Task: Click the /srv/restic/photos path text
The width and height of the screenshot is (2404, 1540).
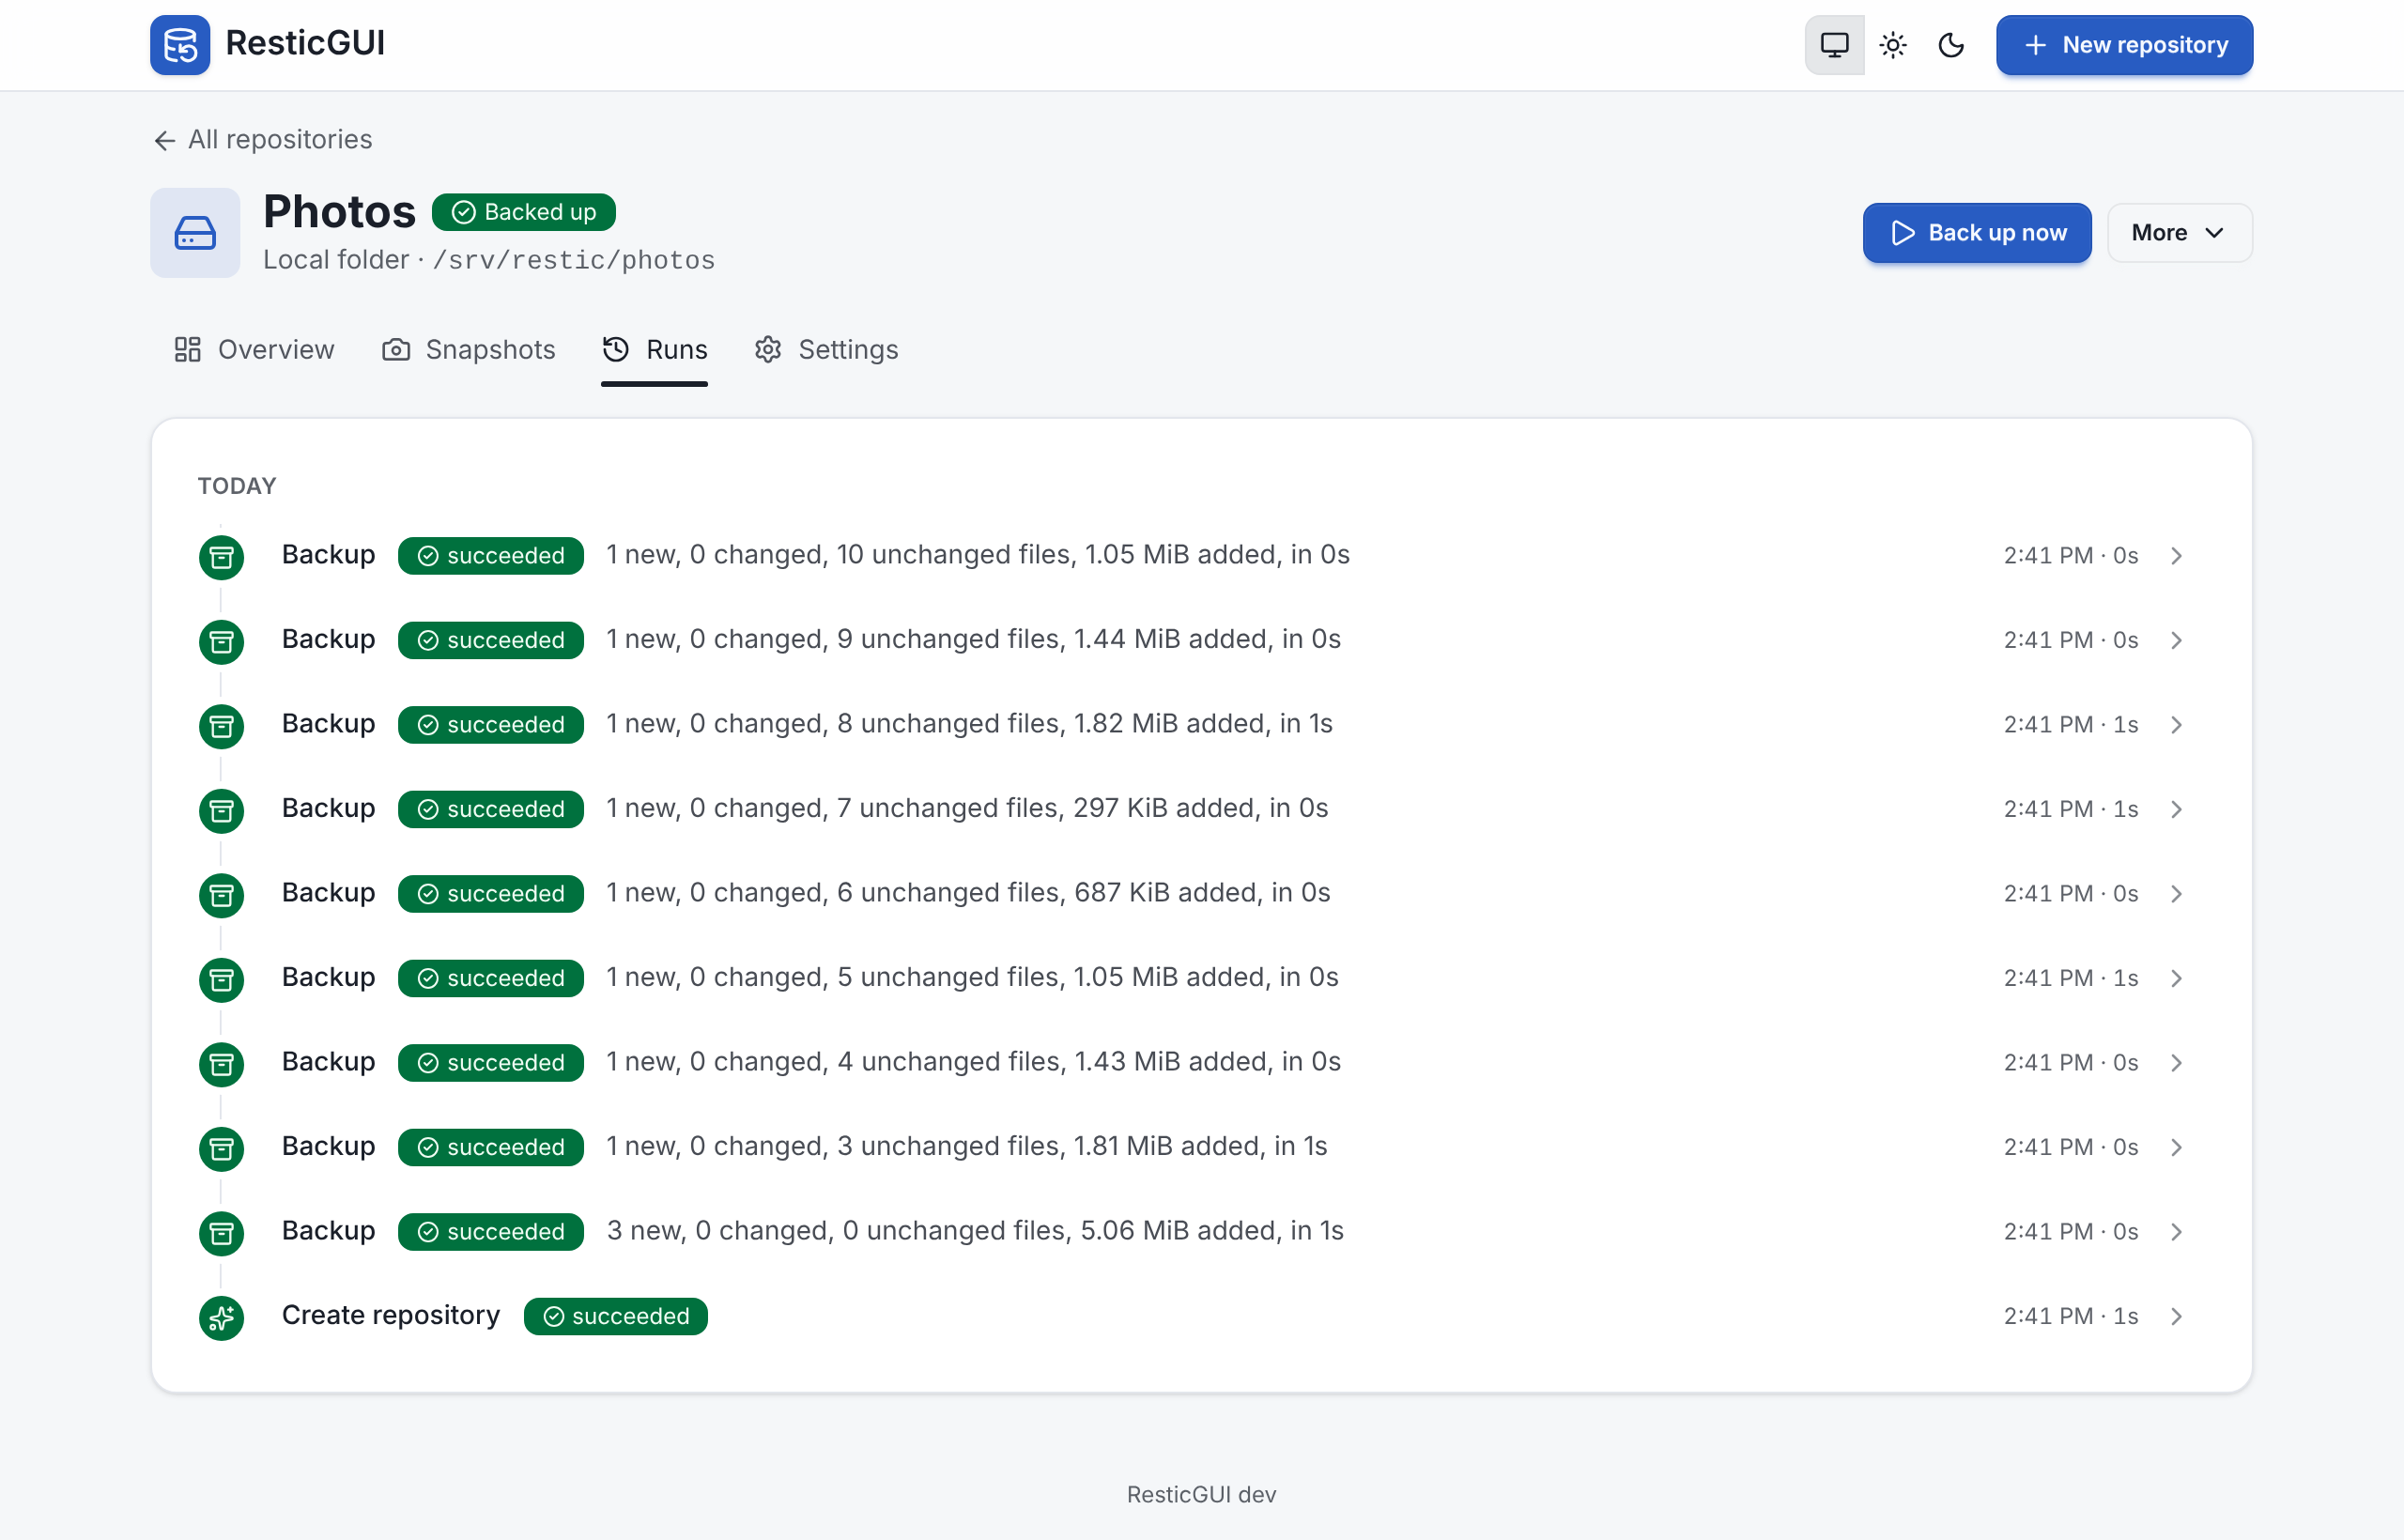Action: (574, 260)
